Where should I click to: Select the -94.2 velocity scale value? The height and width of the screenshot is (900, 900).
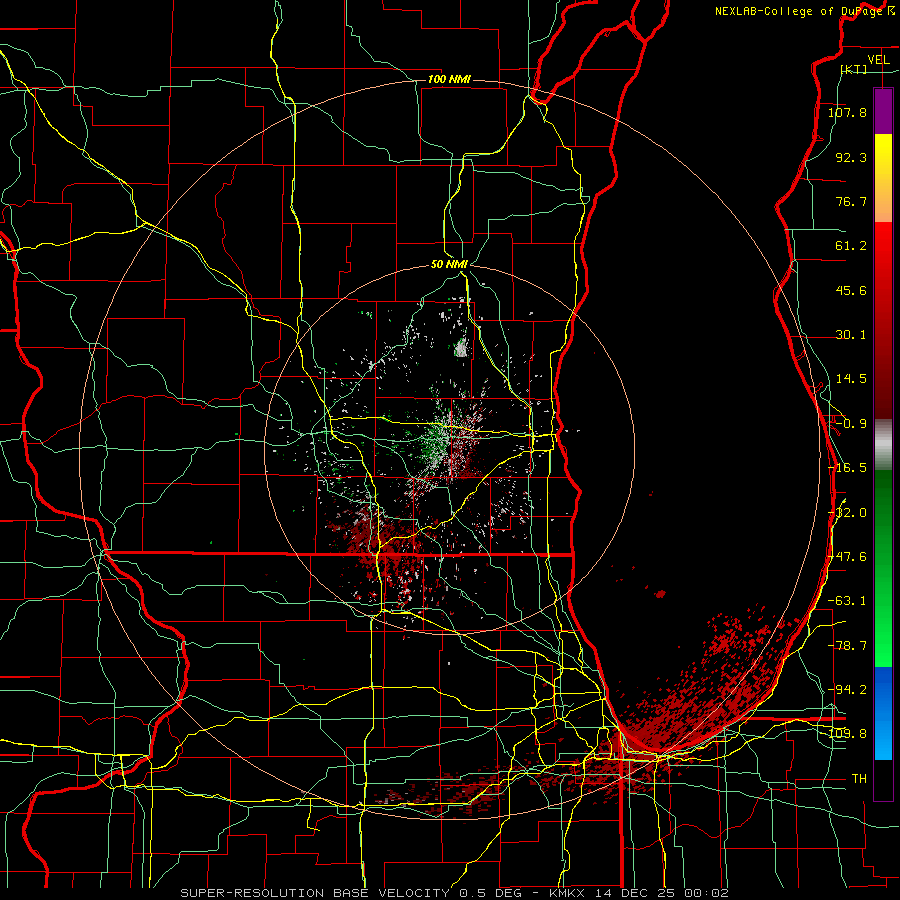tap(847, 689)
